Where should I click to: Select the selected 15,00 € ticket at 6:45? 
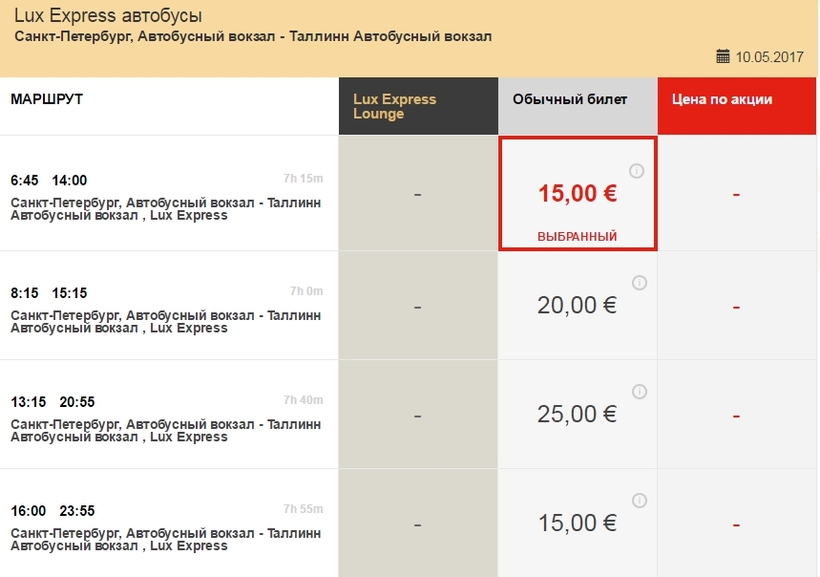[578, 194]
